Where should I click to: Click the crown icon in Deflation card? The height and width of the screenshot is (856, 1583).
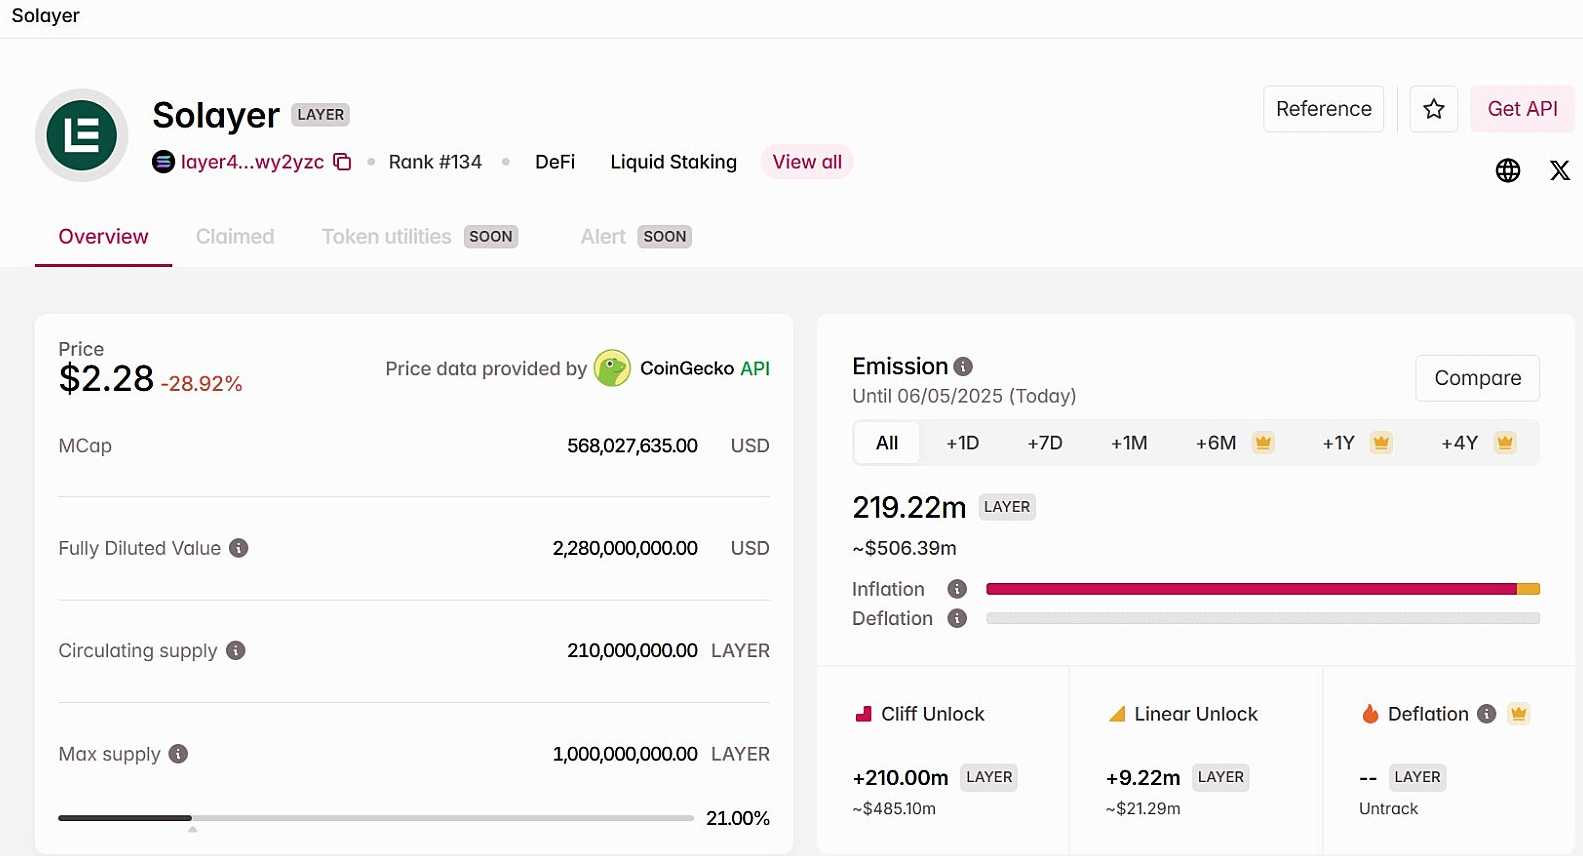click(x=1519, y=714)
